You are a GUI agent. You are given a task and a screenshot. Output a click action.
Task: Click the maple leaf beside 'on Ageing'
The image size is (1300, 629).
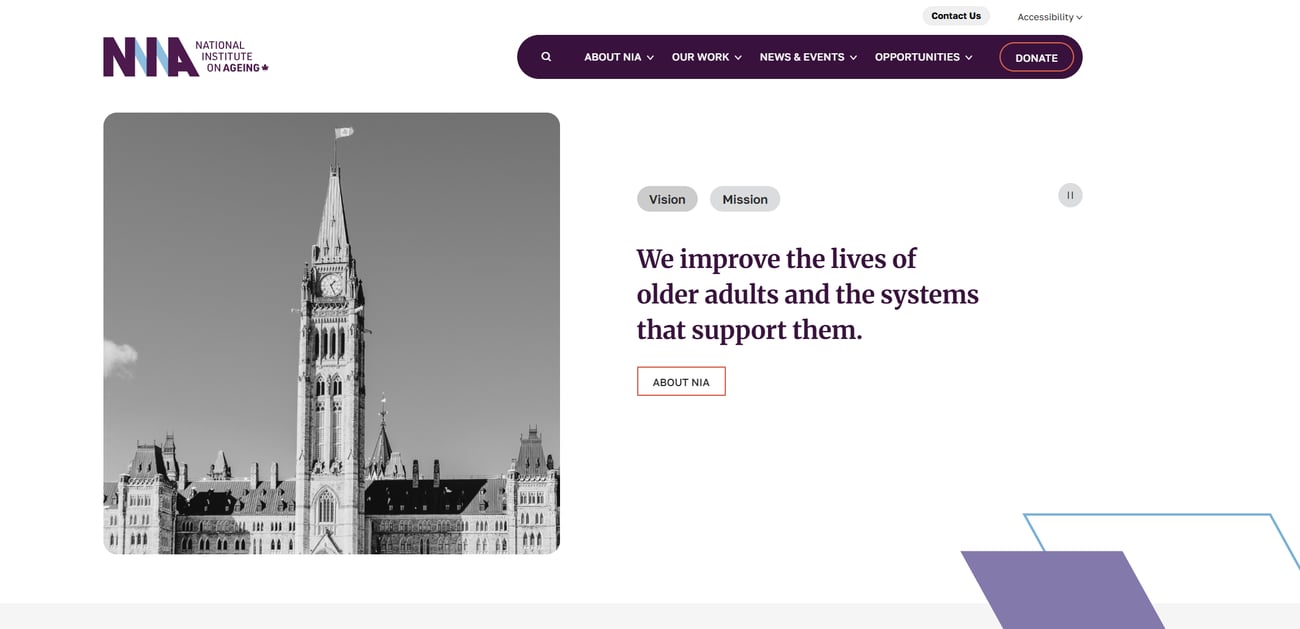click(265, 68)
